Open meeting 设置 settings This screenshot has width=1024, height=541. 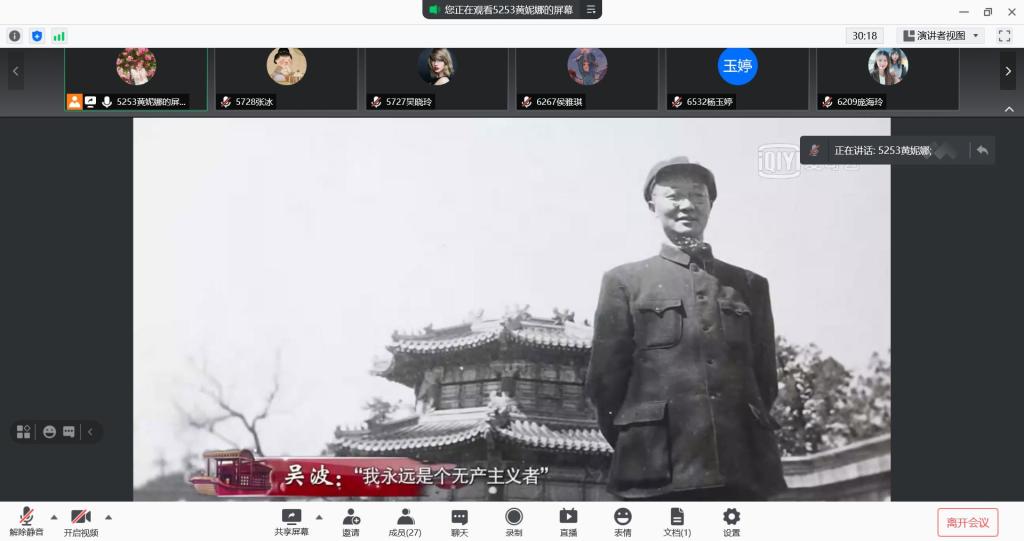(731, 521)
